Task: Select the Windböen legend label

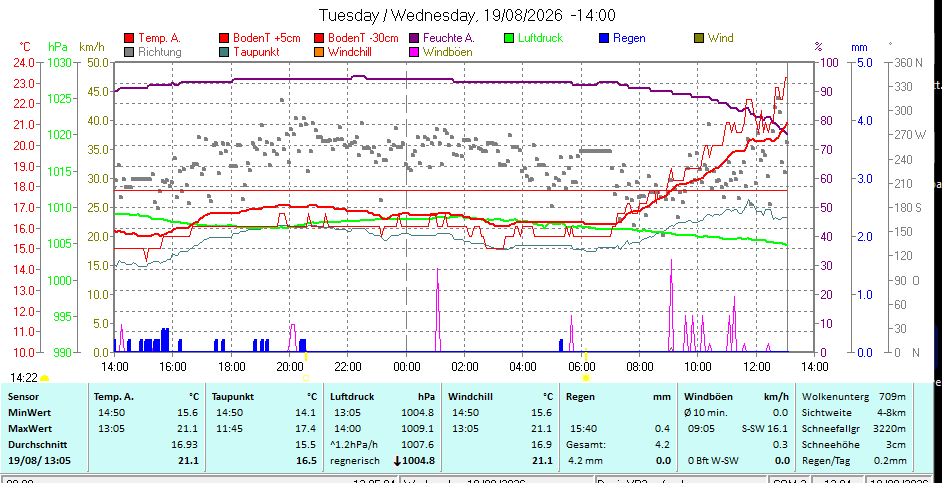Action: [x=448, y=52]
